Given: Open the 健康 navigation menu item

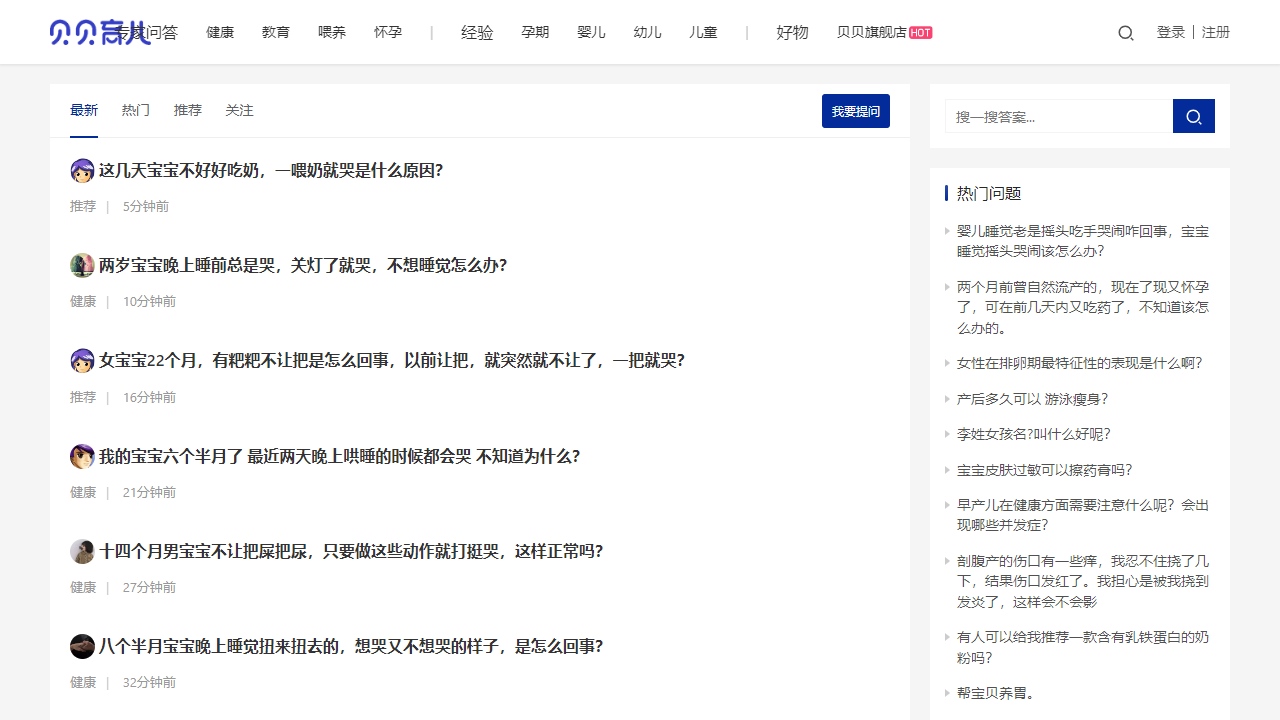Looking at the screenshot, I should click(x=220, y=32).
